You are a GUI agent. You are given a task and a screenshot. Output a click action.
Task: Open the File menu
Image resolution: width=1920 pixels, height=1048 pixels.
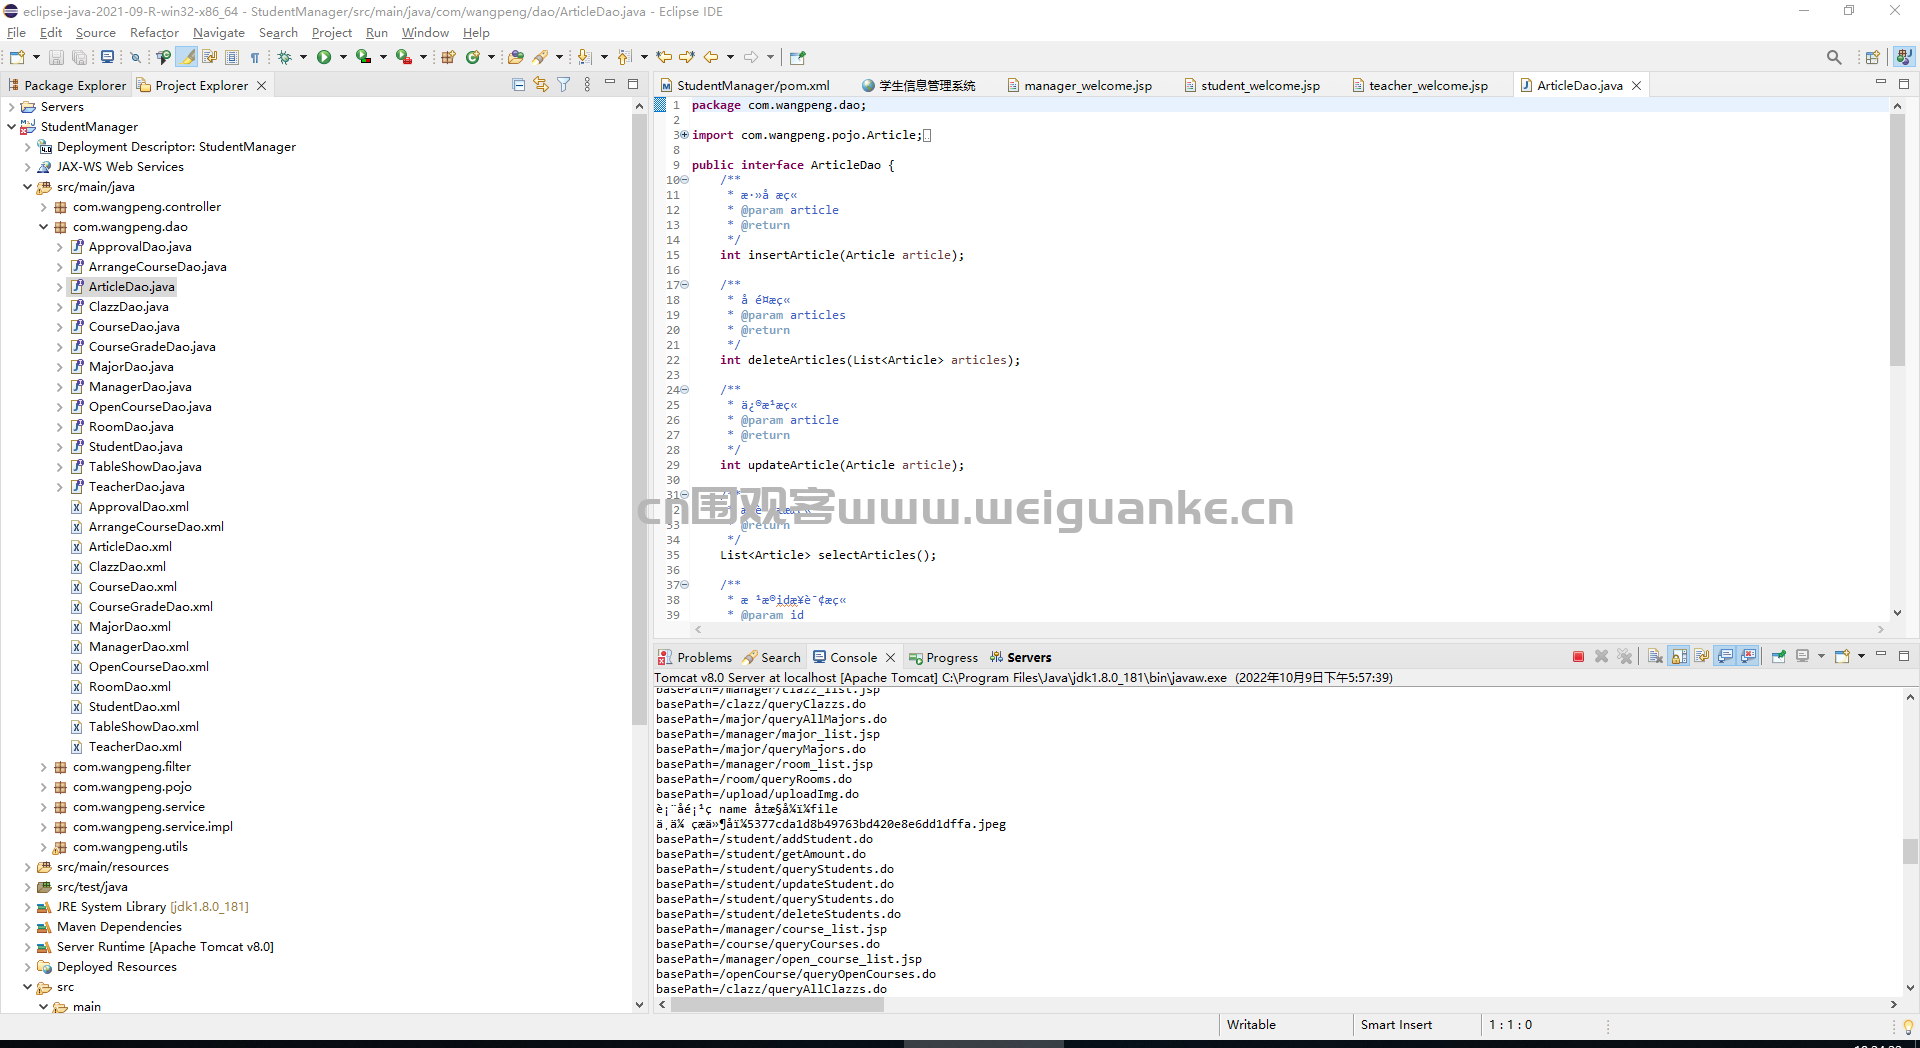click(16, 33)
